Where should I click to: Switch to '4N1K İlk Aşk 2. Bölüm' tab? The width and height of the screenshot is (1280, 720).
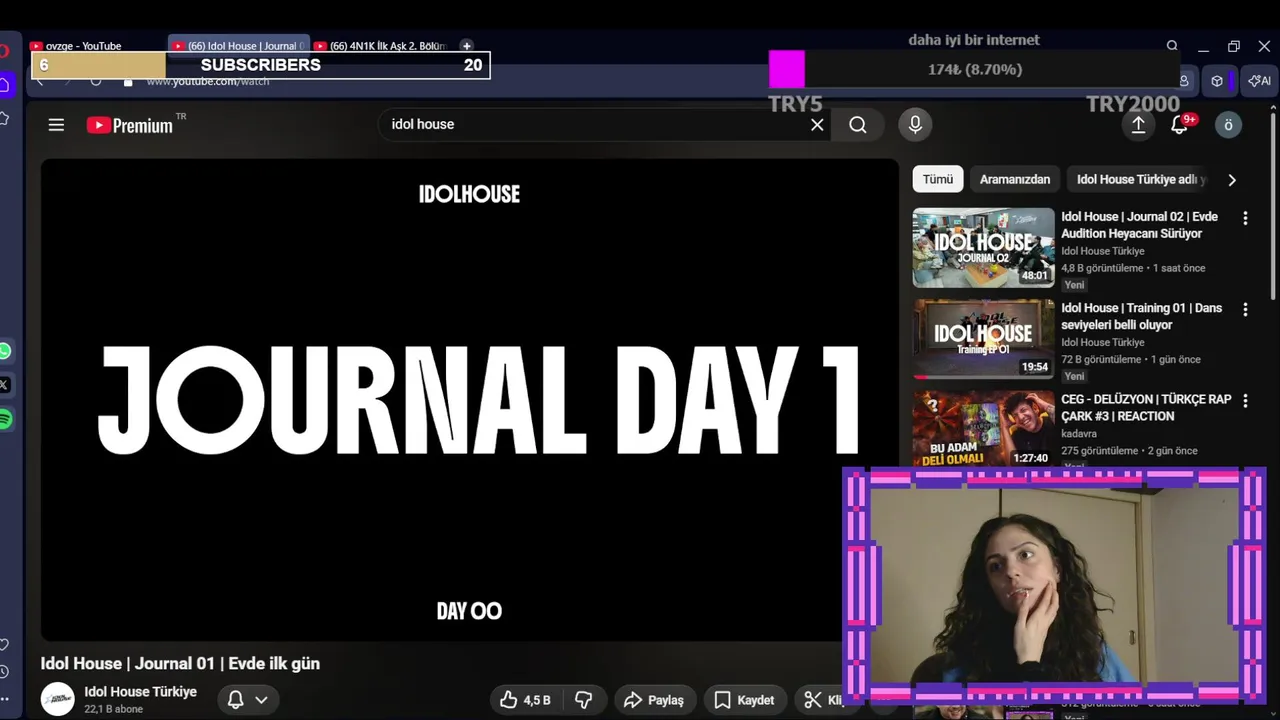pyautogui.click(x=382, y=46)
